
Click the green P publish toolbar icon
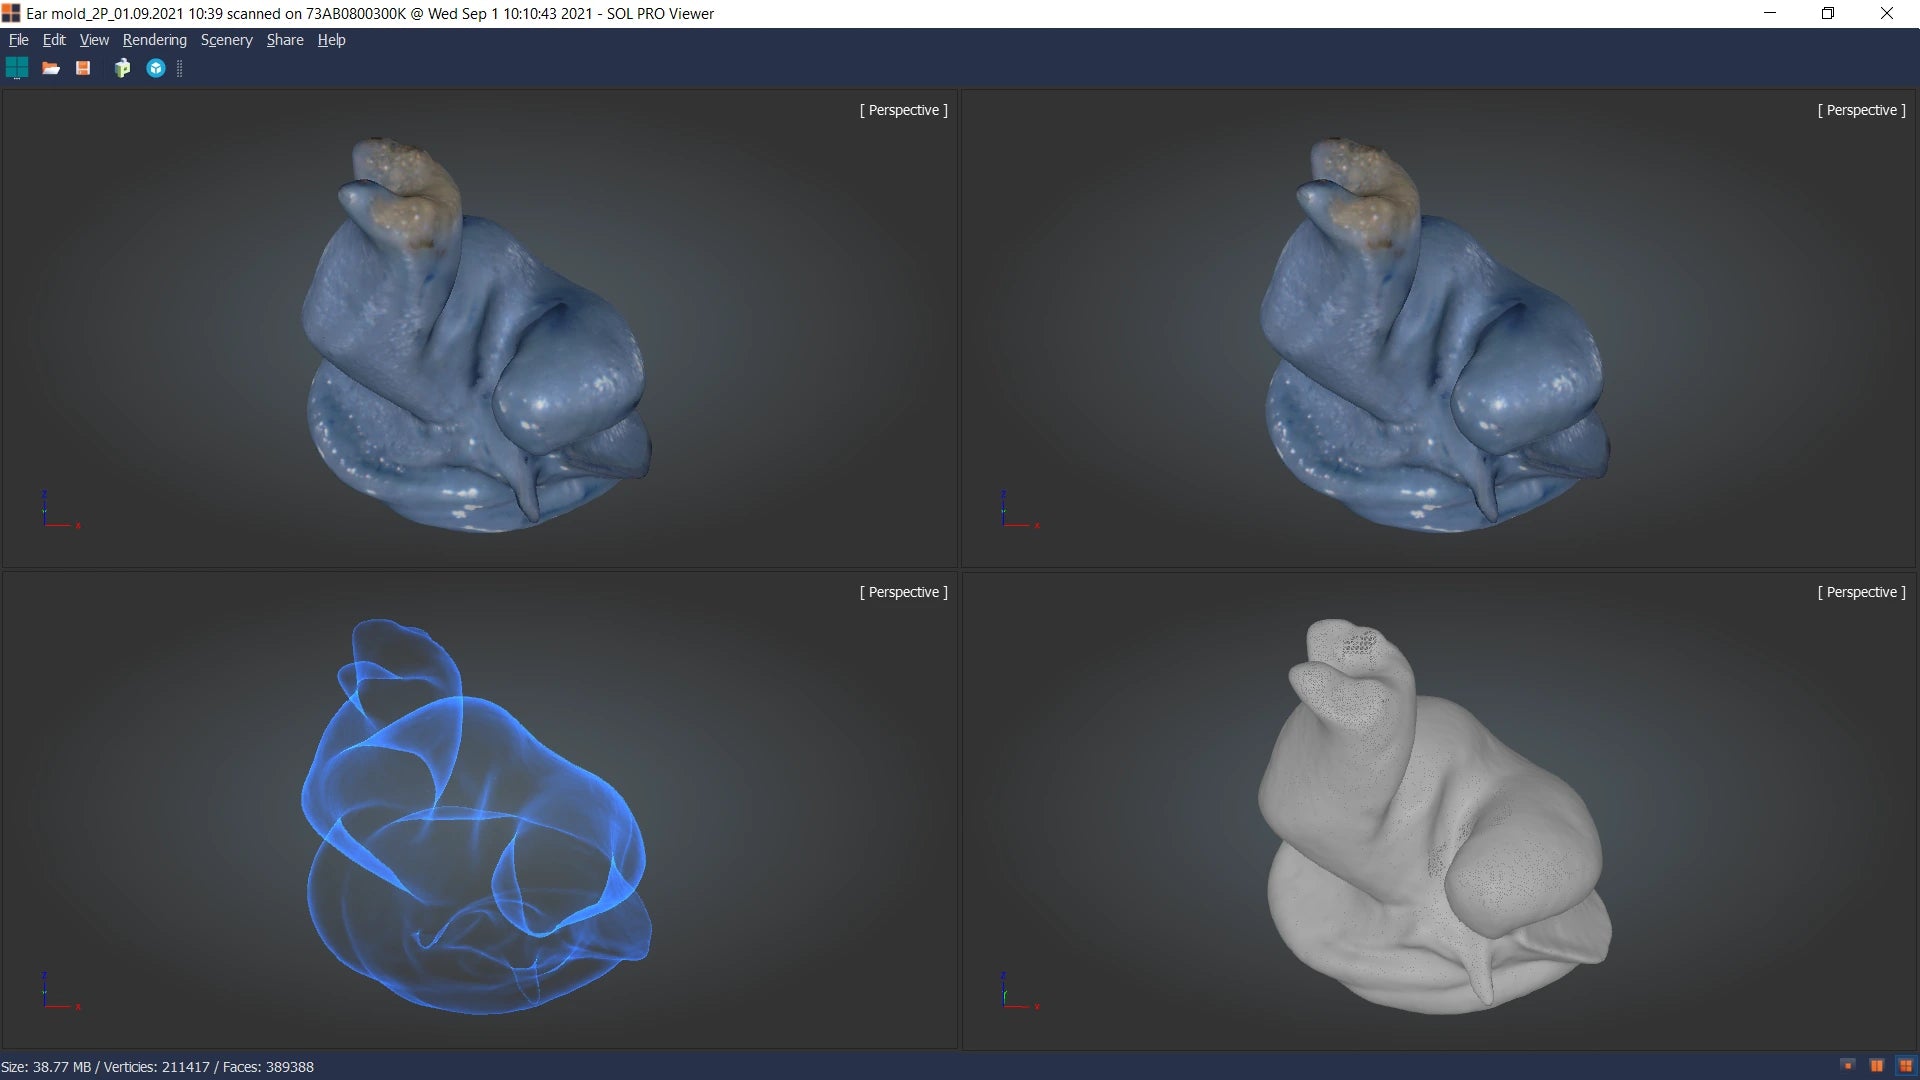(x=122, y=68)
